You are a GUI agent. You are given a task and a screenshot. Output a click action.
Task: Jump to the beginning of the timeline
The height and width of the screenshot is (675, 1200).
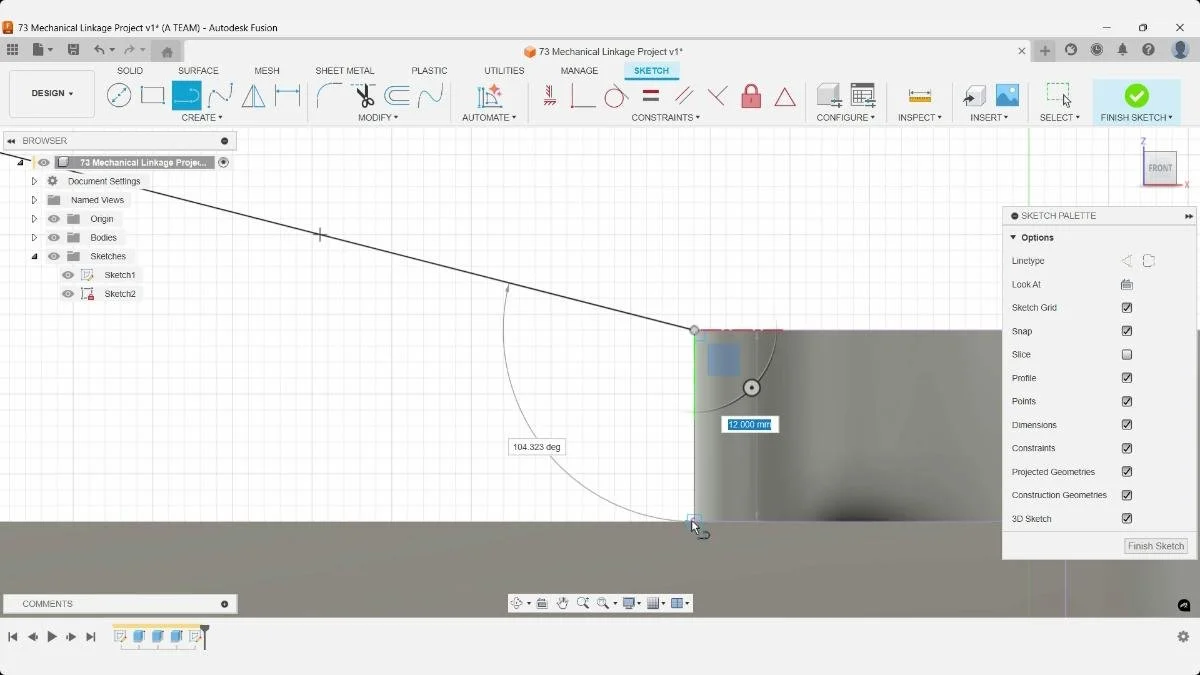(x=13, y=637)
